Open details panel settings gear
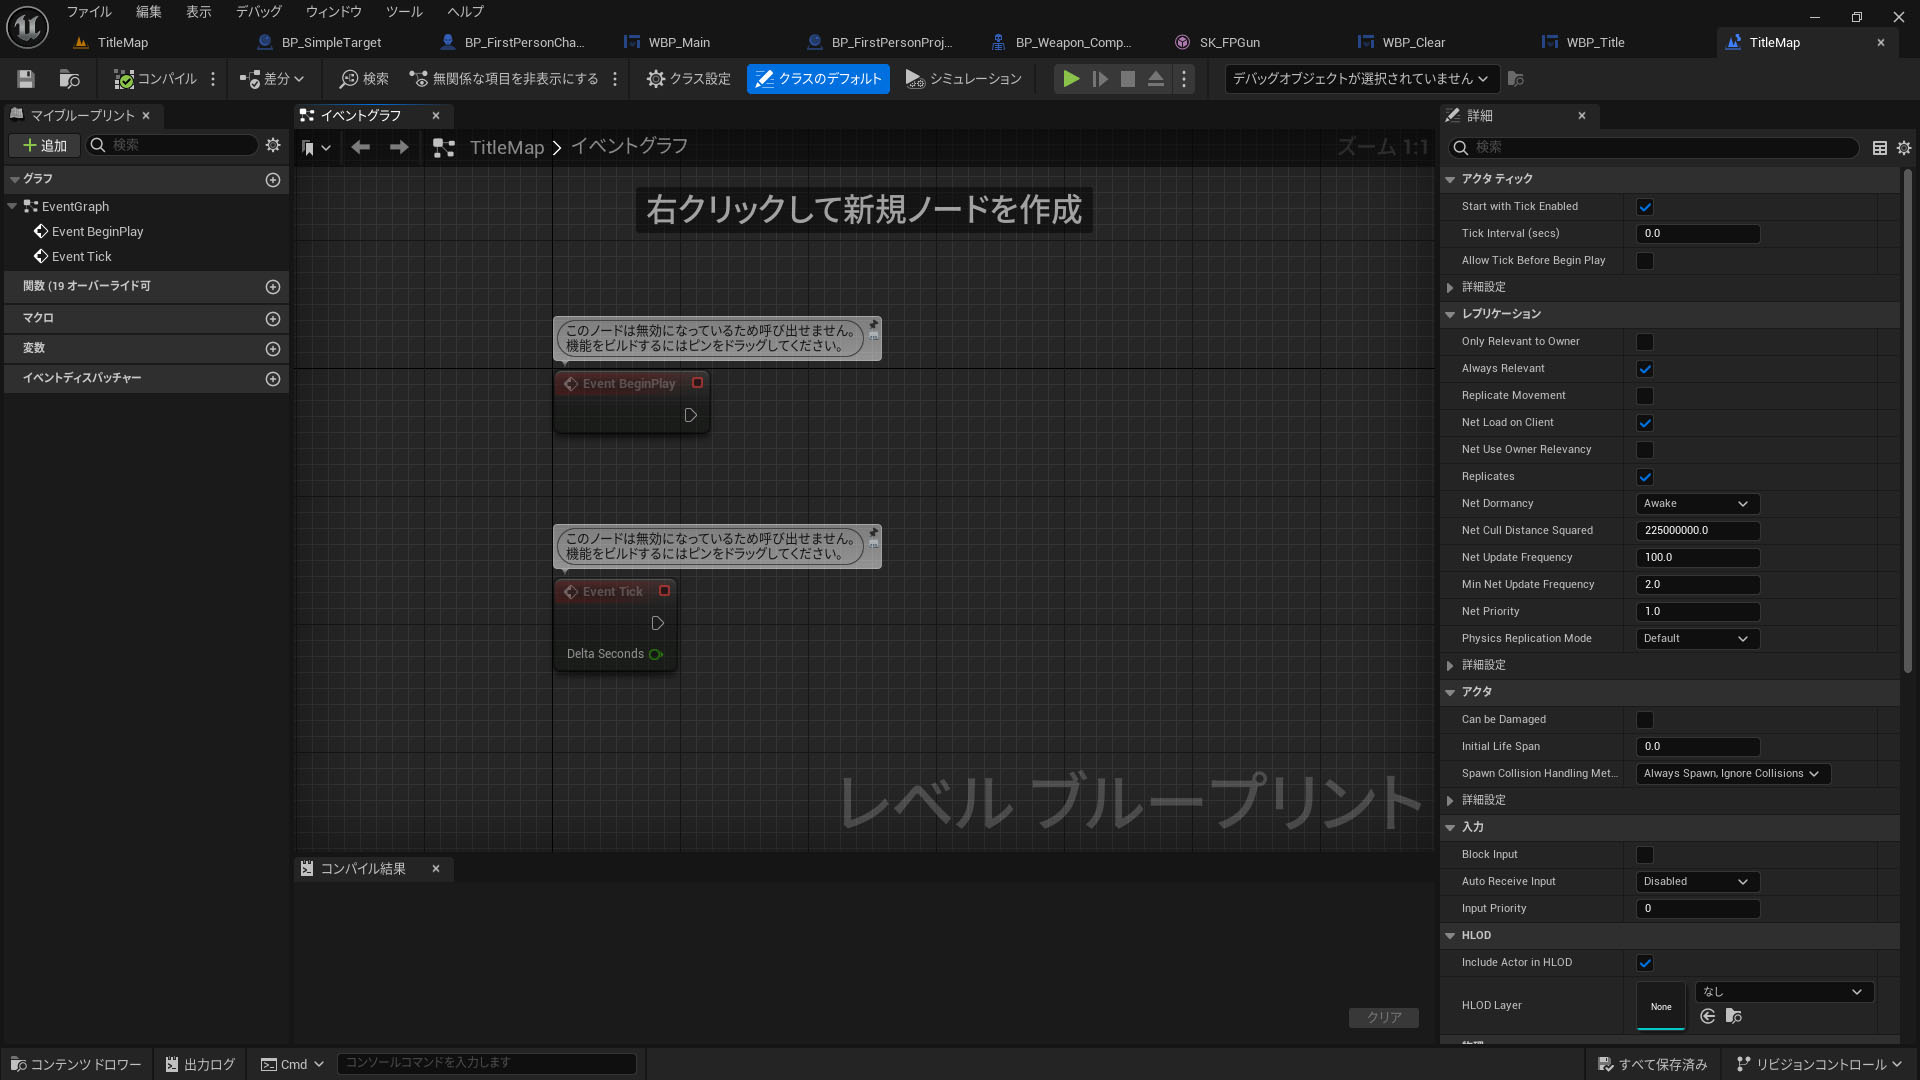1920x1080 pixels. (1904, 148)
